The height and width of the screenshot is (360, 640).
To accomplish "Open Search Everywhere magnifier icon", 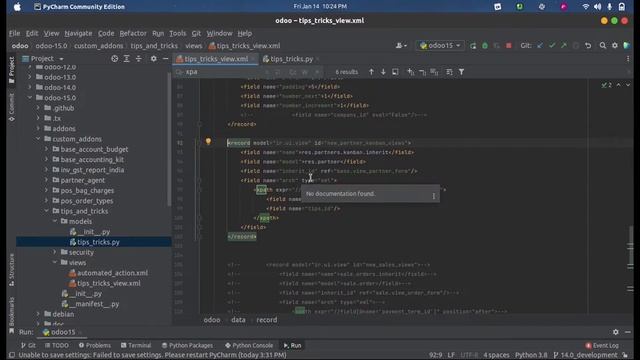I will point(602,46).
